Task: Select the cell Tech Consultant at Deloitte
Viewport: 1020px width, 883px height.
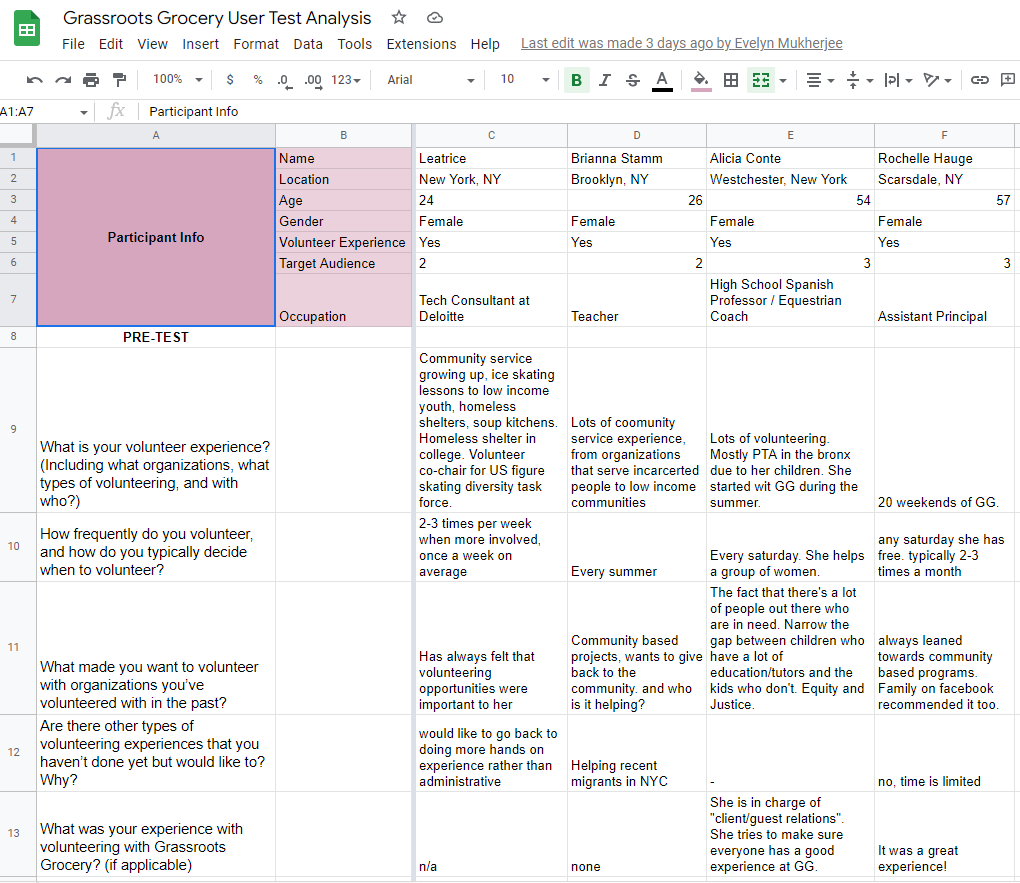Action: (491, 300)
